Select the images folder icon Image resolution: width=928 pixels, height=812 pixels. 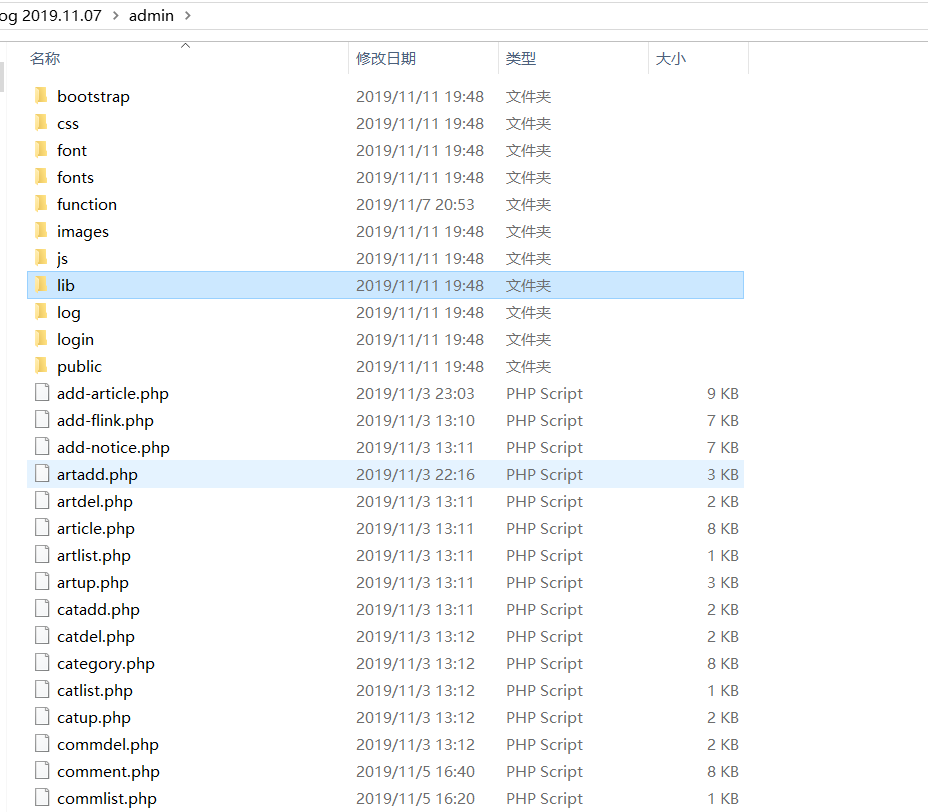(x=41, y=231)
